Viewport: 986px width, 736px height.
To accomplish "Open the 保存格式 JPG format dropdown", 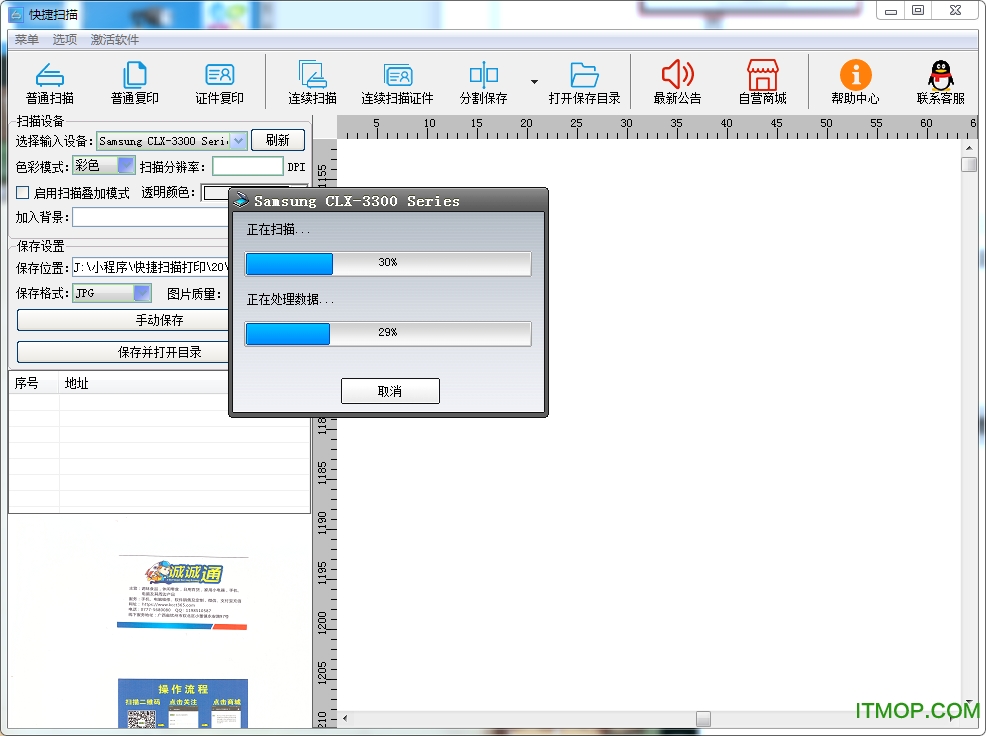I will pos(142,293).
